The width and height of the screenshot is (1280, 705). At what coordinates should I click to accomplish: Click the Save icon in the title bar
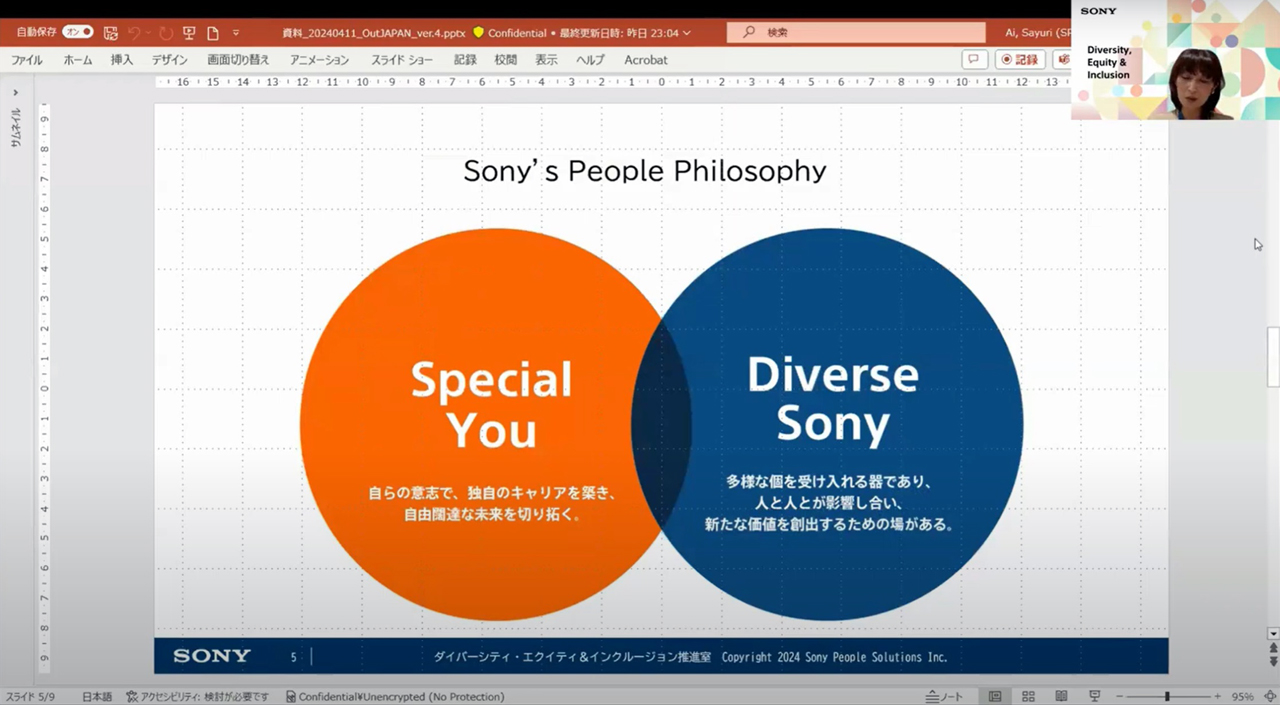110,33
